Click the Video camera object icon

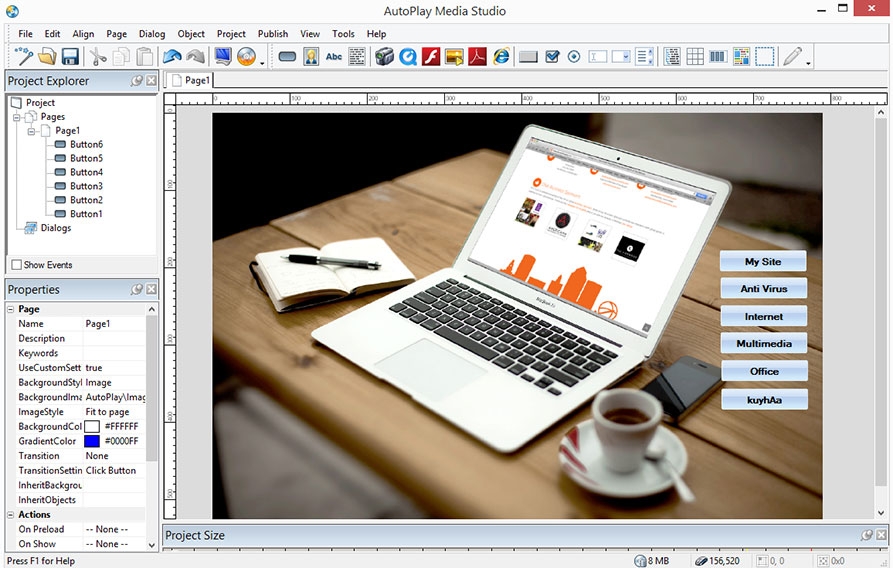[x=385, y=57]
